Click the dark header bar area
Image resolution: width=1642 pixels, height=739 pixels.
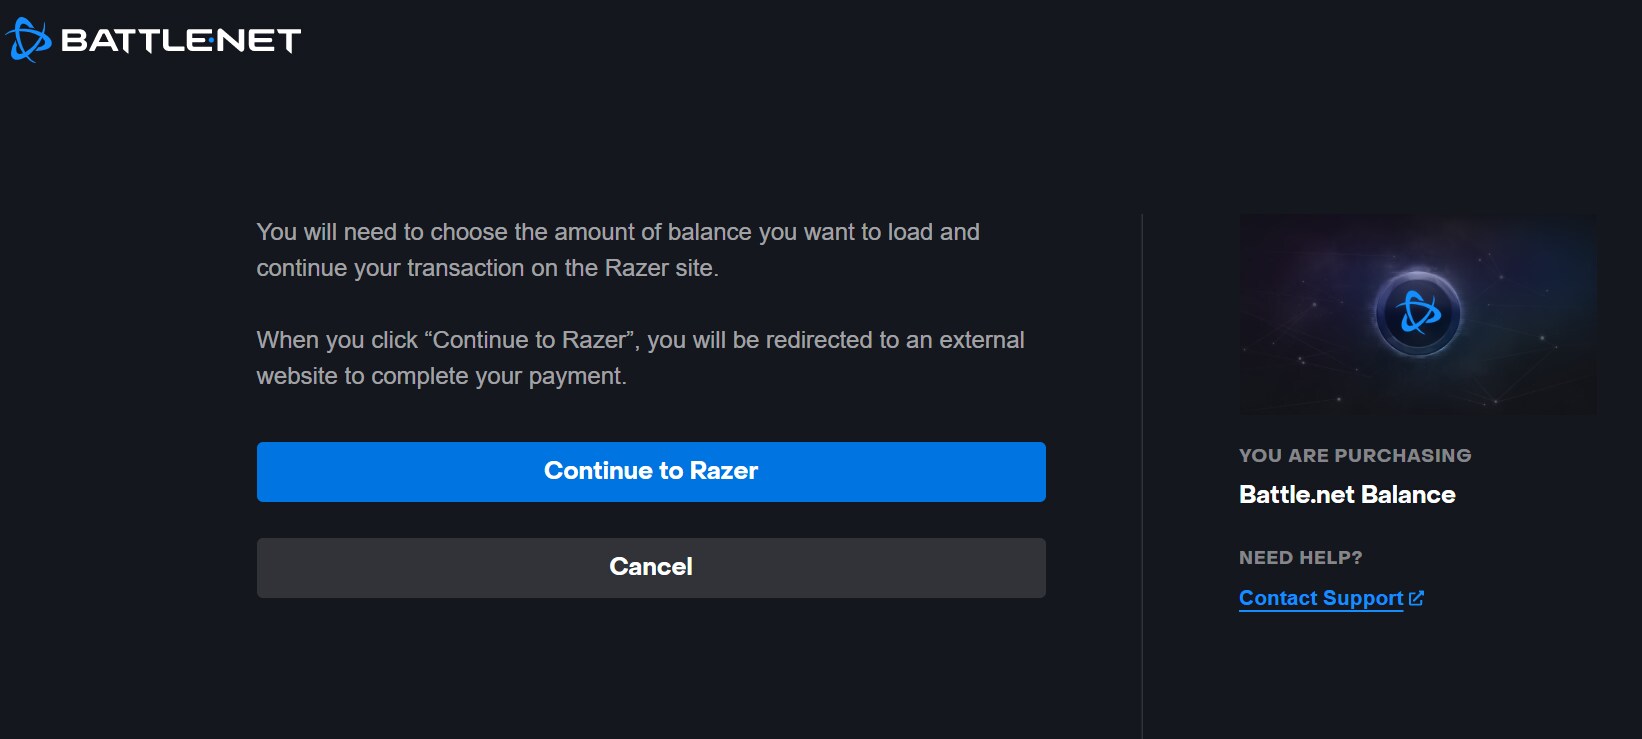pos(800,39)
